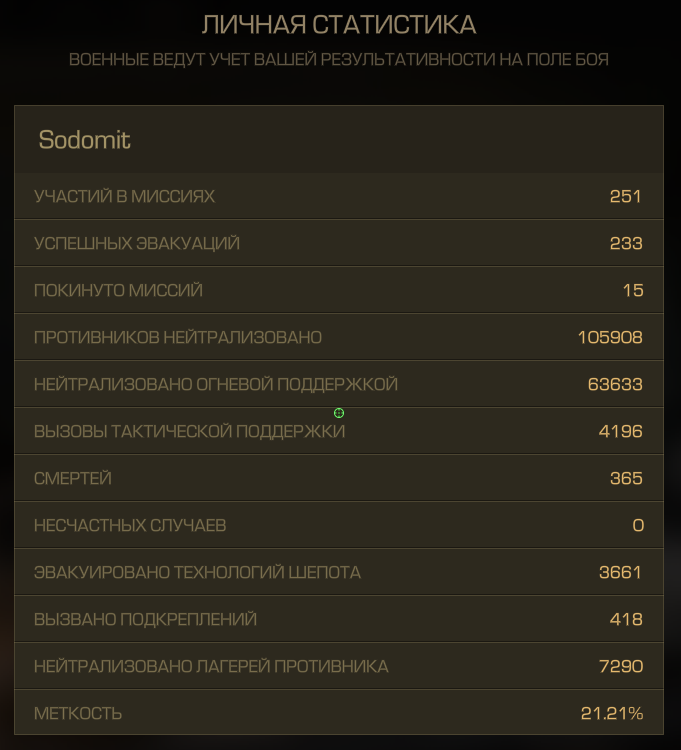Click the value 105908
681x750 pixels.
point(610,337)
